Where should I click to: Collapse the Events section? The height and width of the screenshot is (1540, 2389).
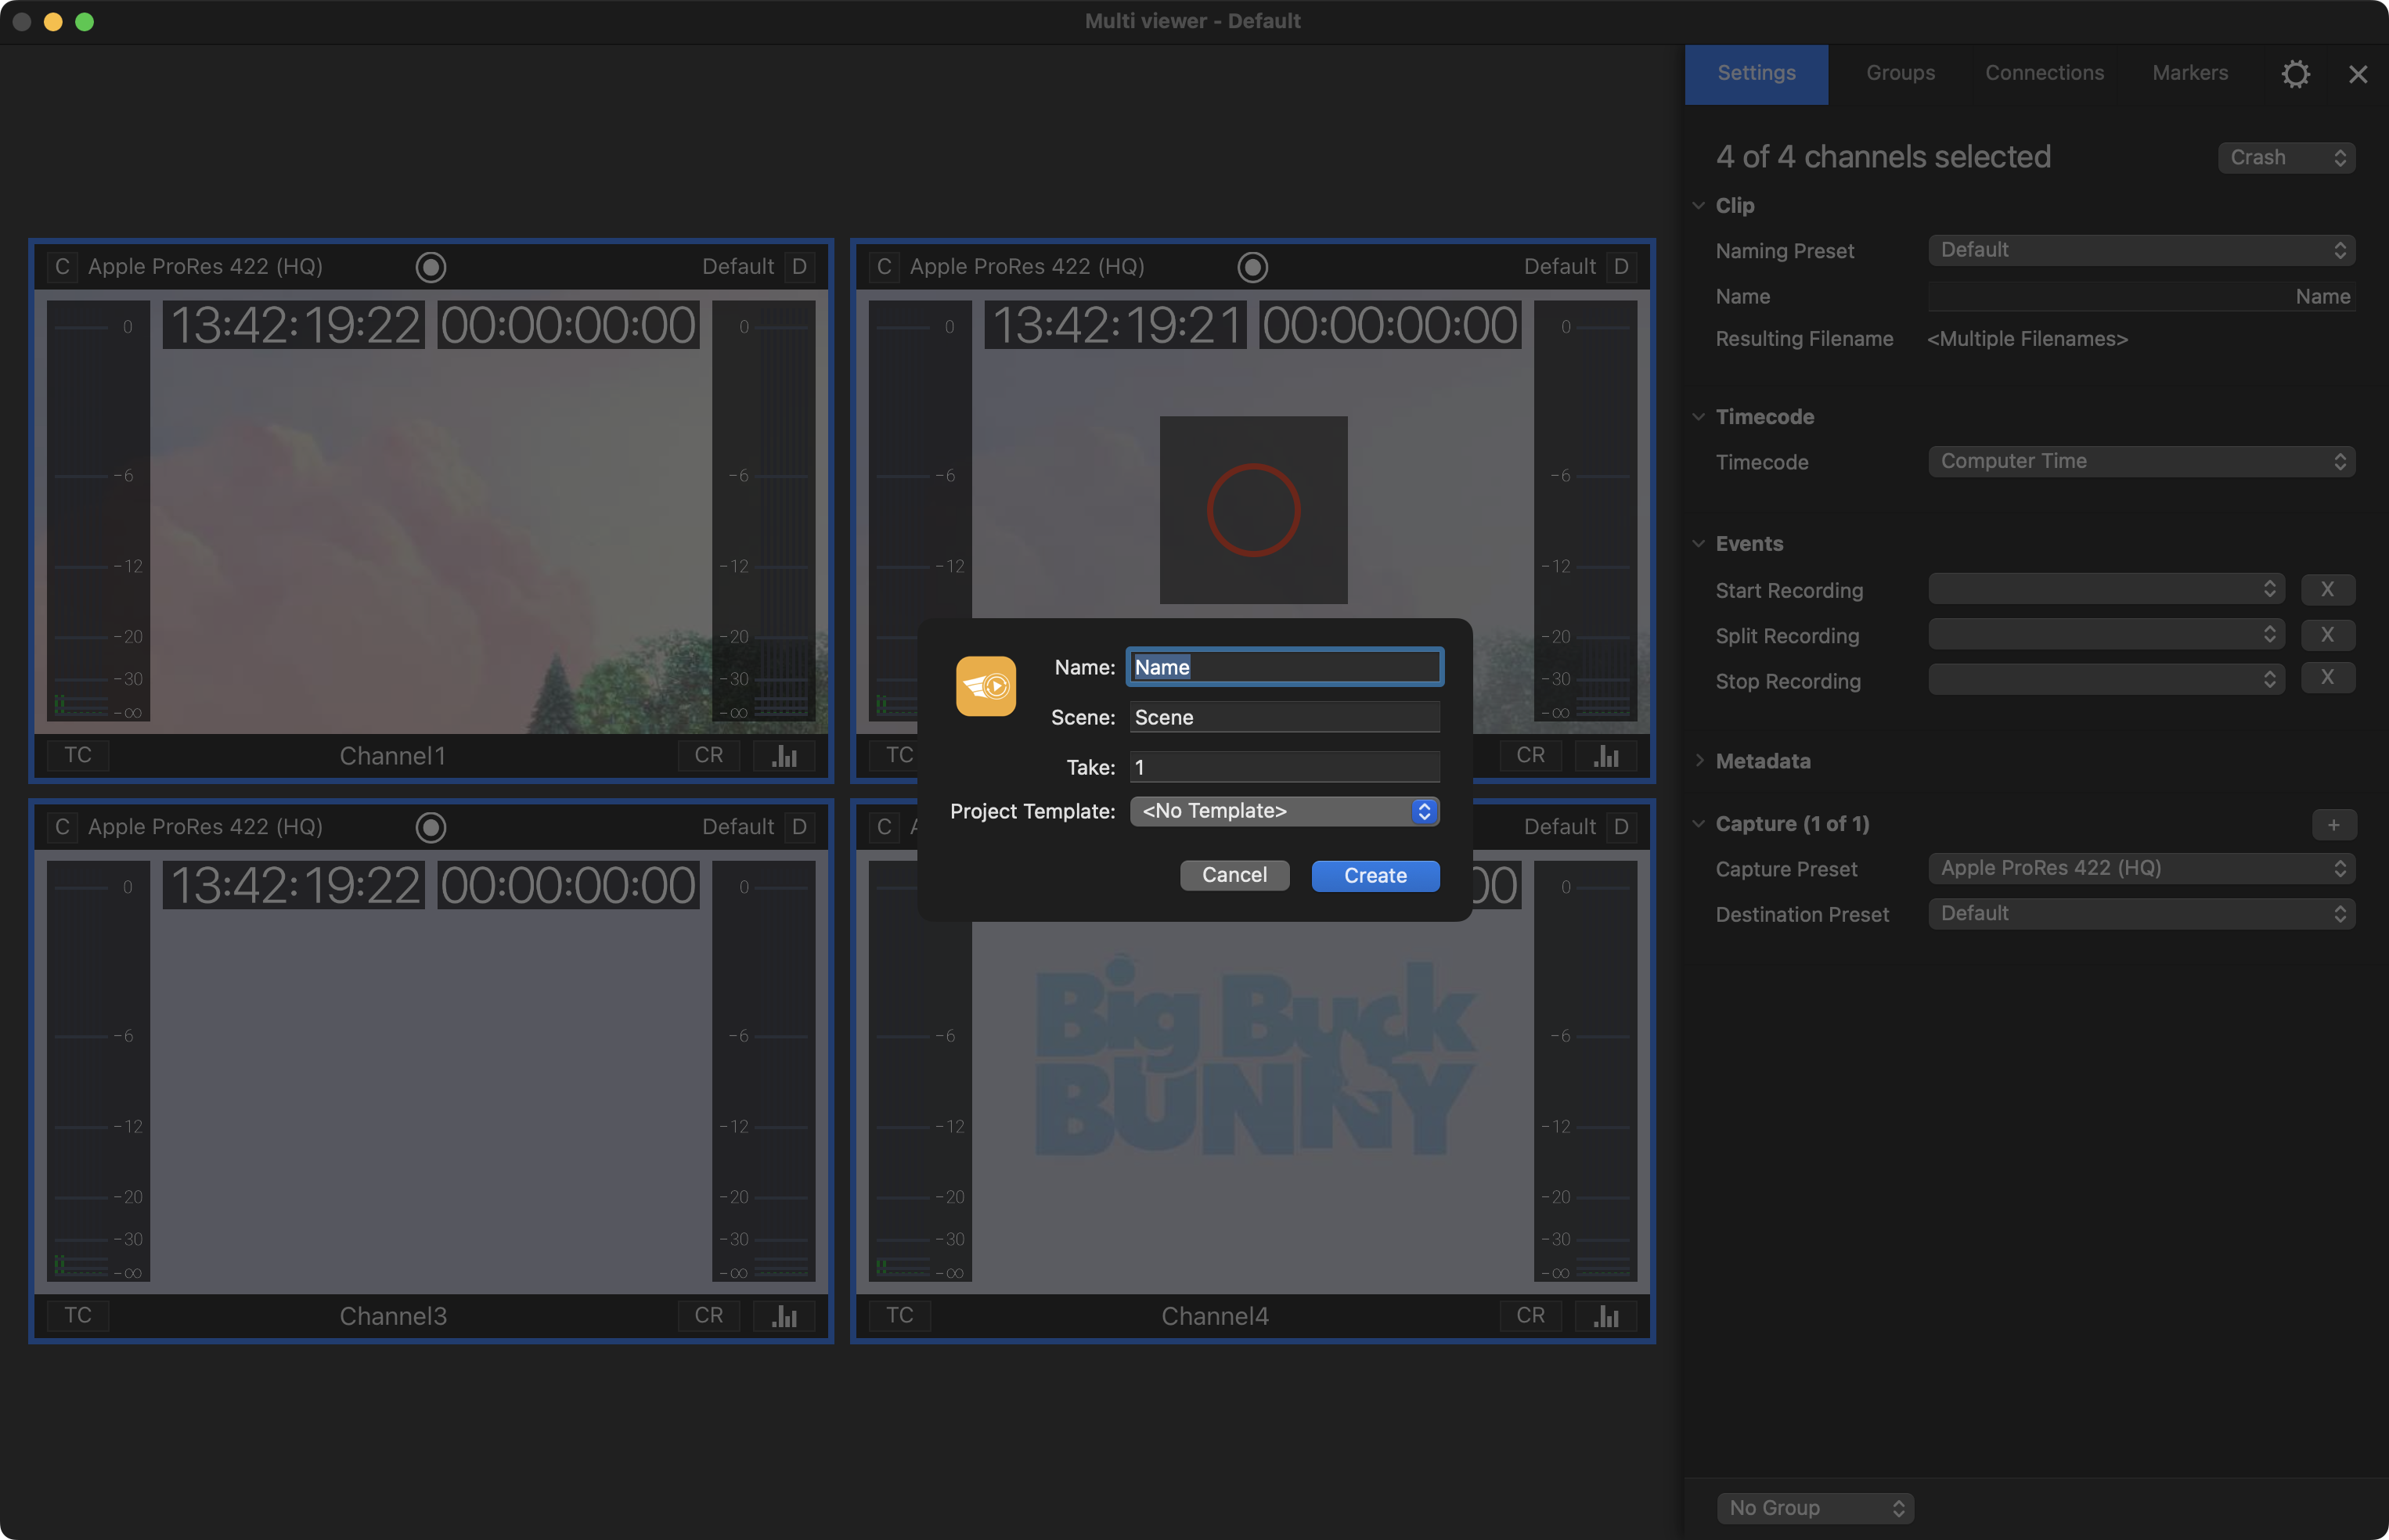point(1698,544)
